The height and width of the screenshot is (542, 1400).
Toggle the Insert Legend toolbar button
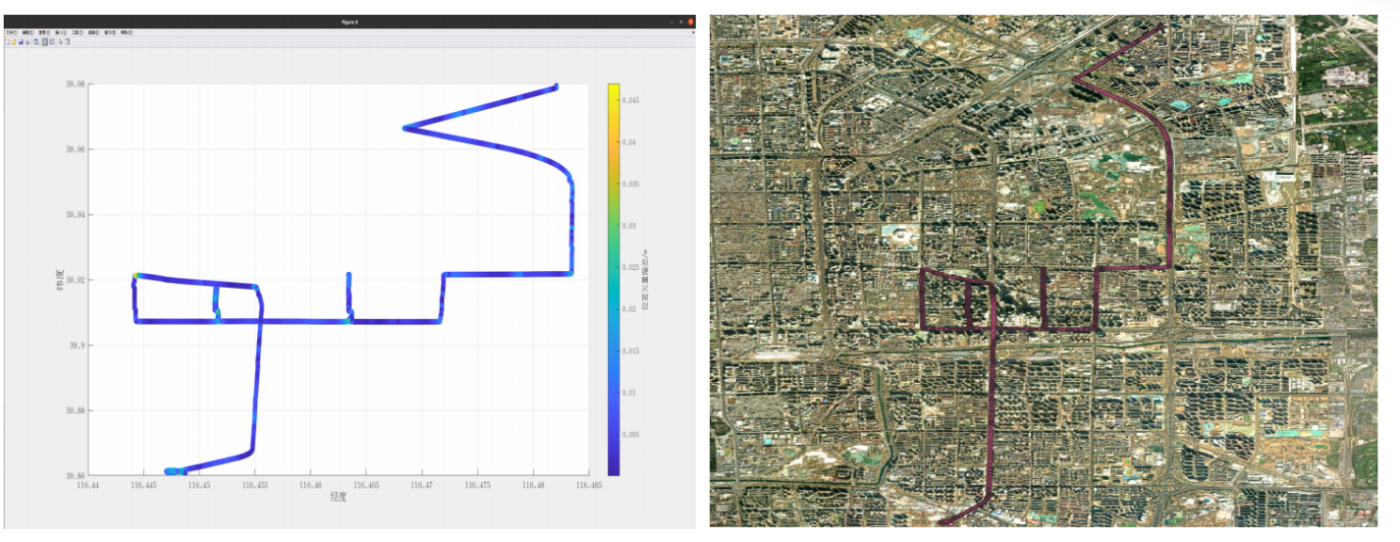[x=52, y=42]
